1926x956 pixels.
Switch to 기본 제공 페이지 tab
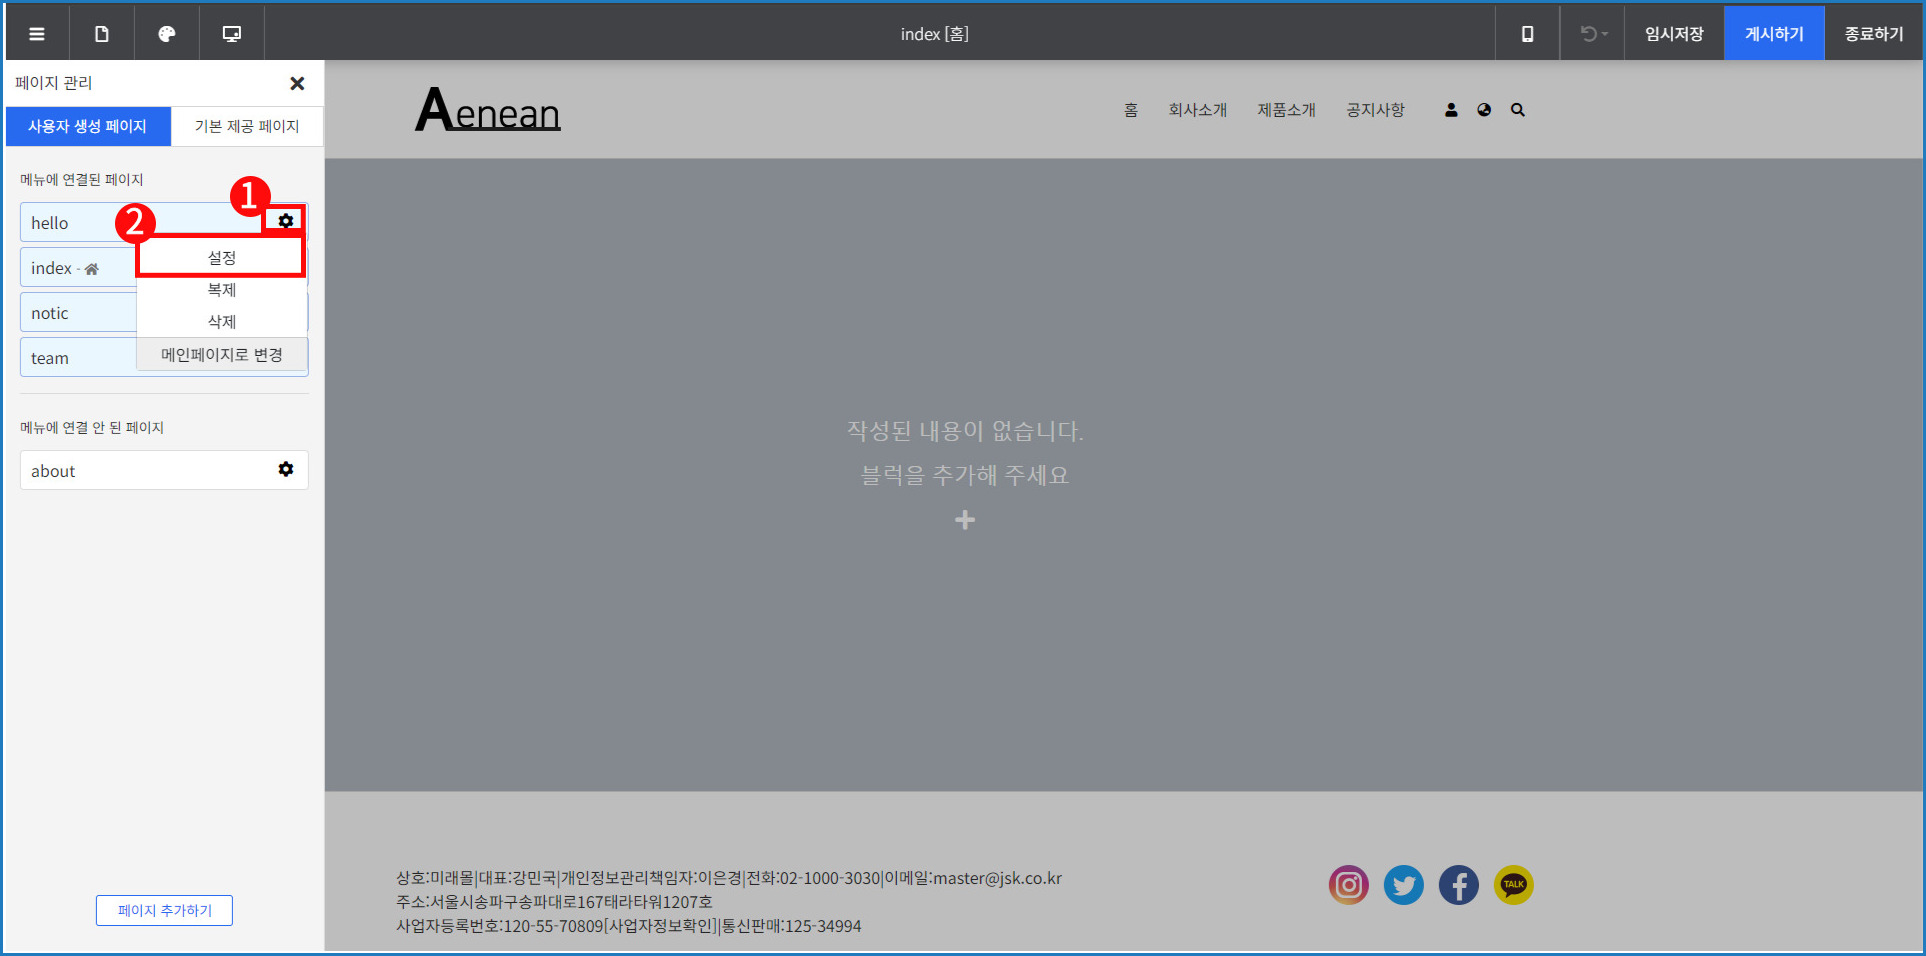pos(247,126)
